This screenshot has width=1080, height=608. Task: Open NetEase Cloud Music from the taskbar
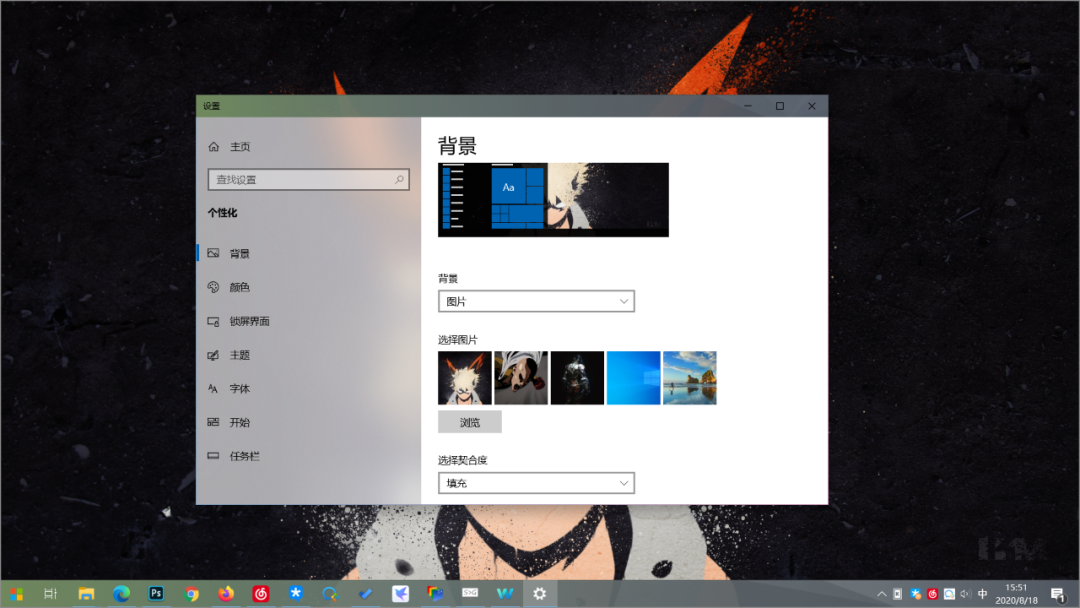coord(261,593)
